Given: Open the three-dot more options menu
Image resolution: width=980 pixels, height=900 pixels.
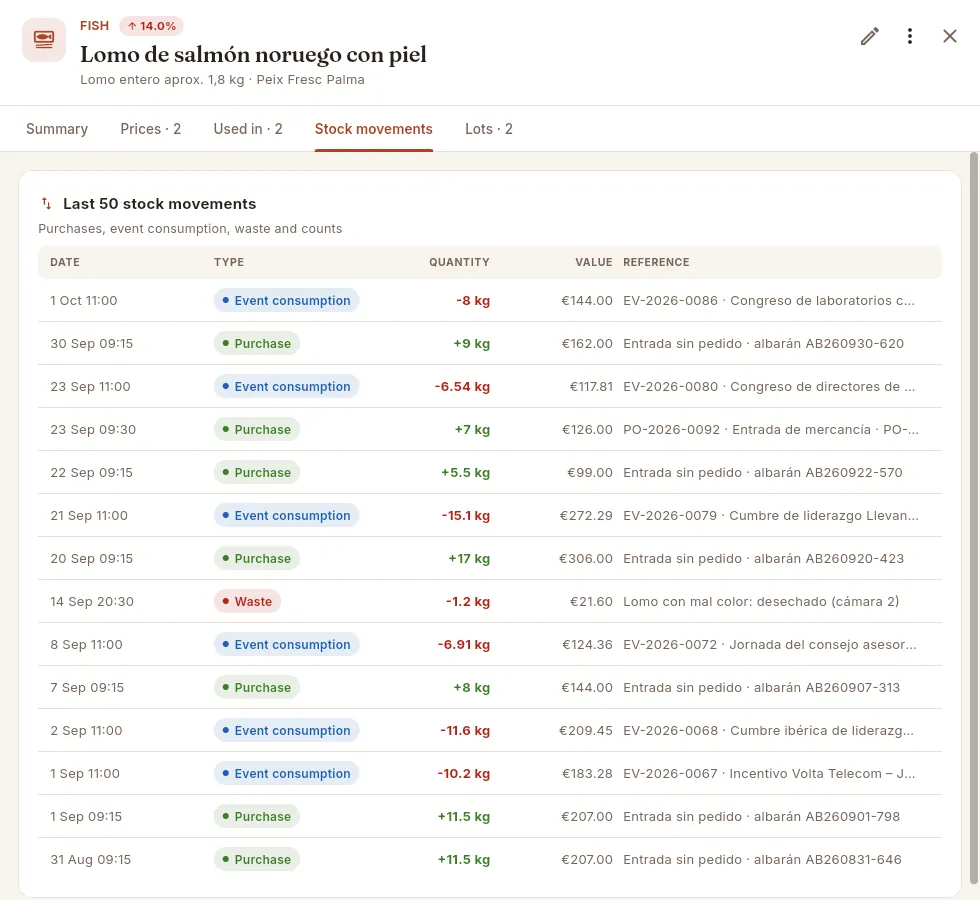Looking at the screenshot, I should [909, 36].
